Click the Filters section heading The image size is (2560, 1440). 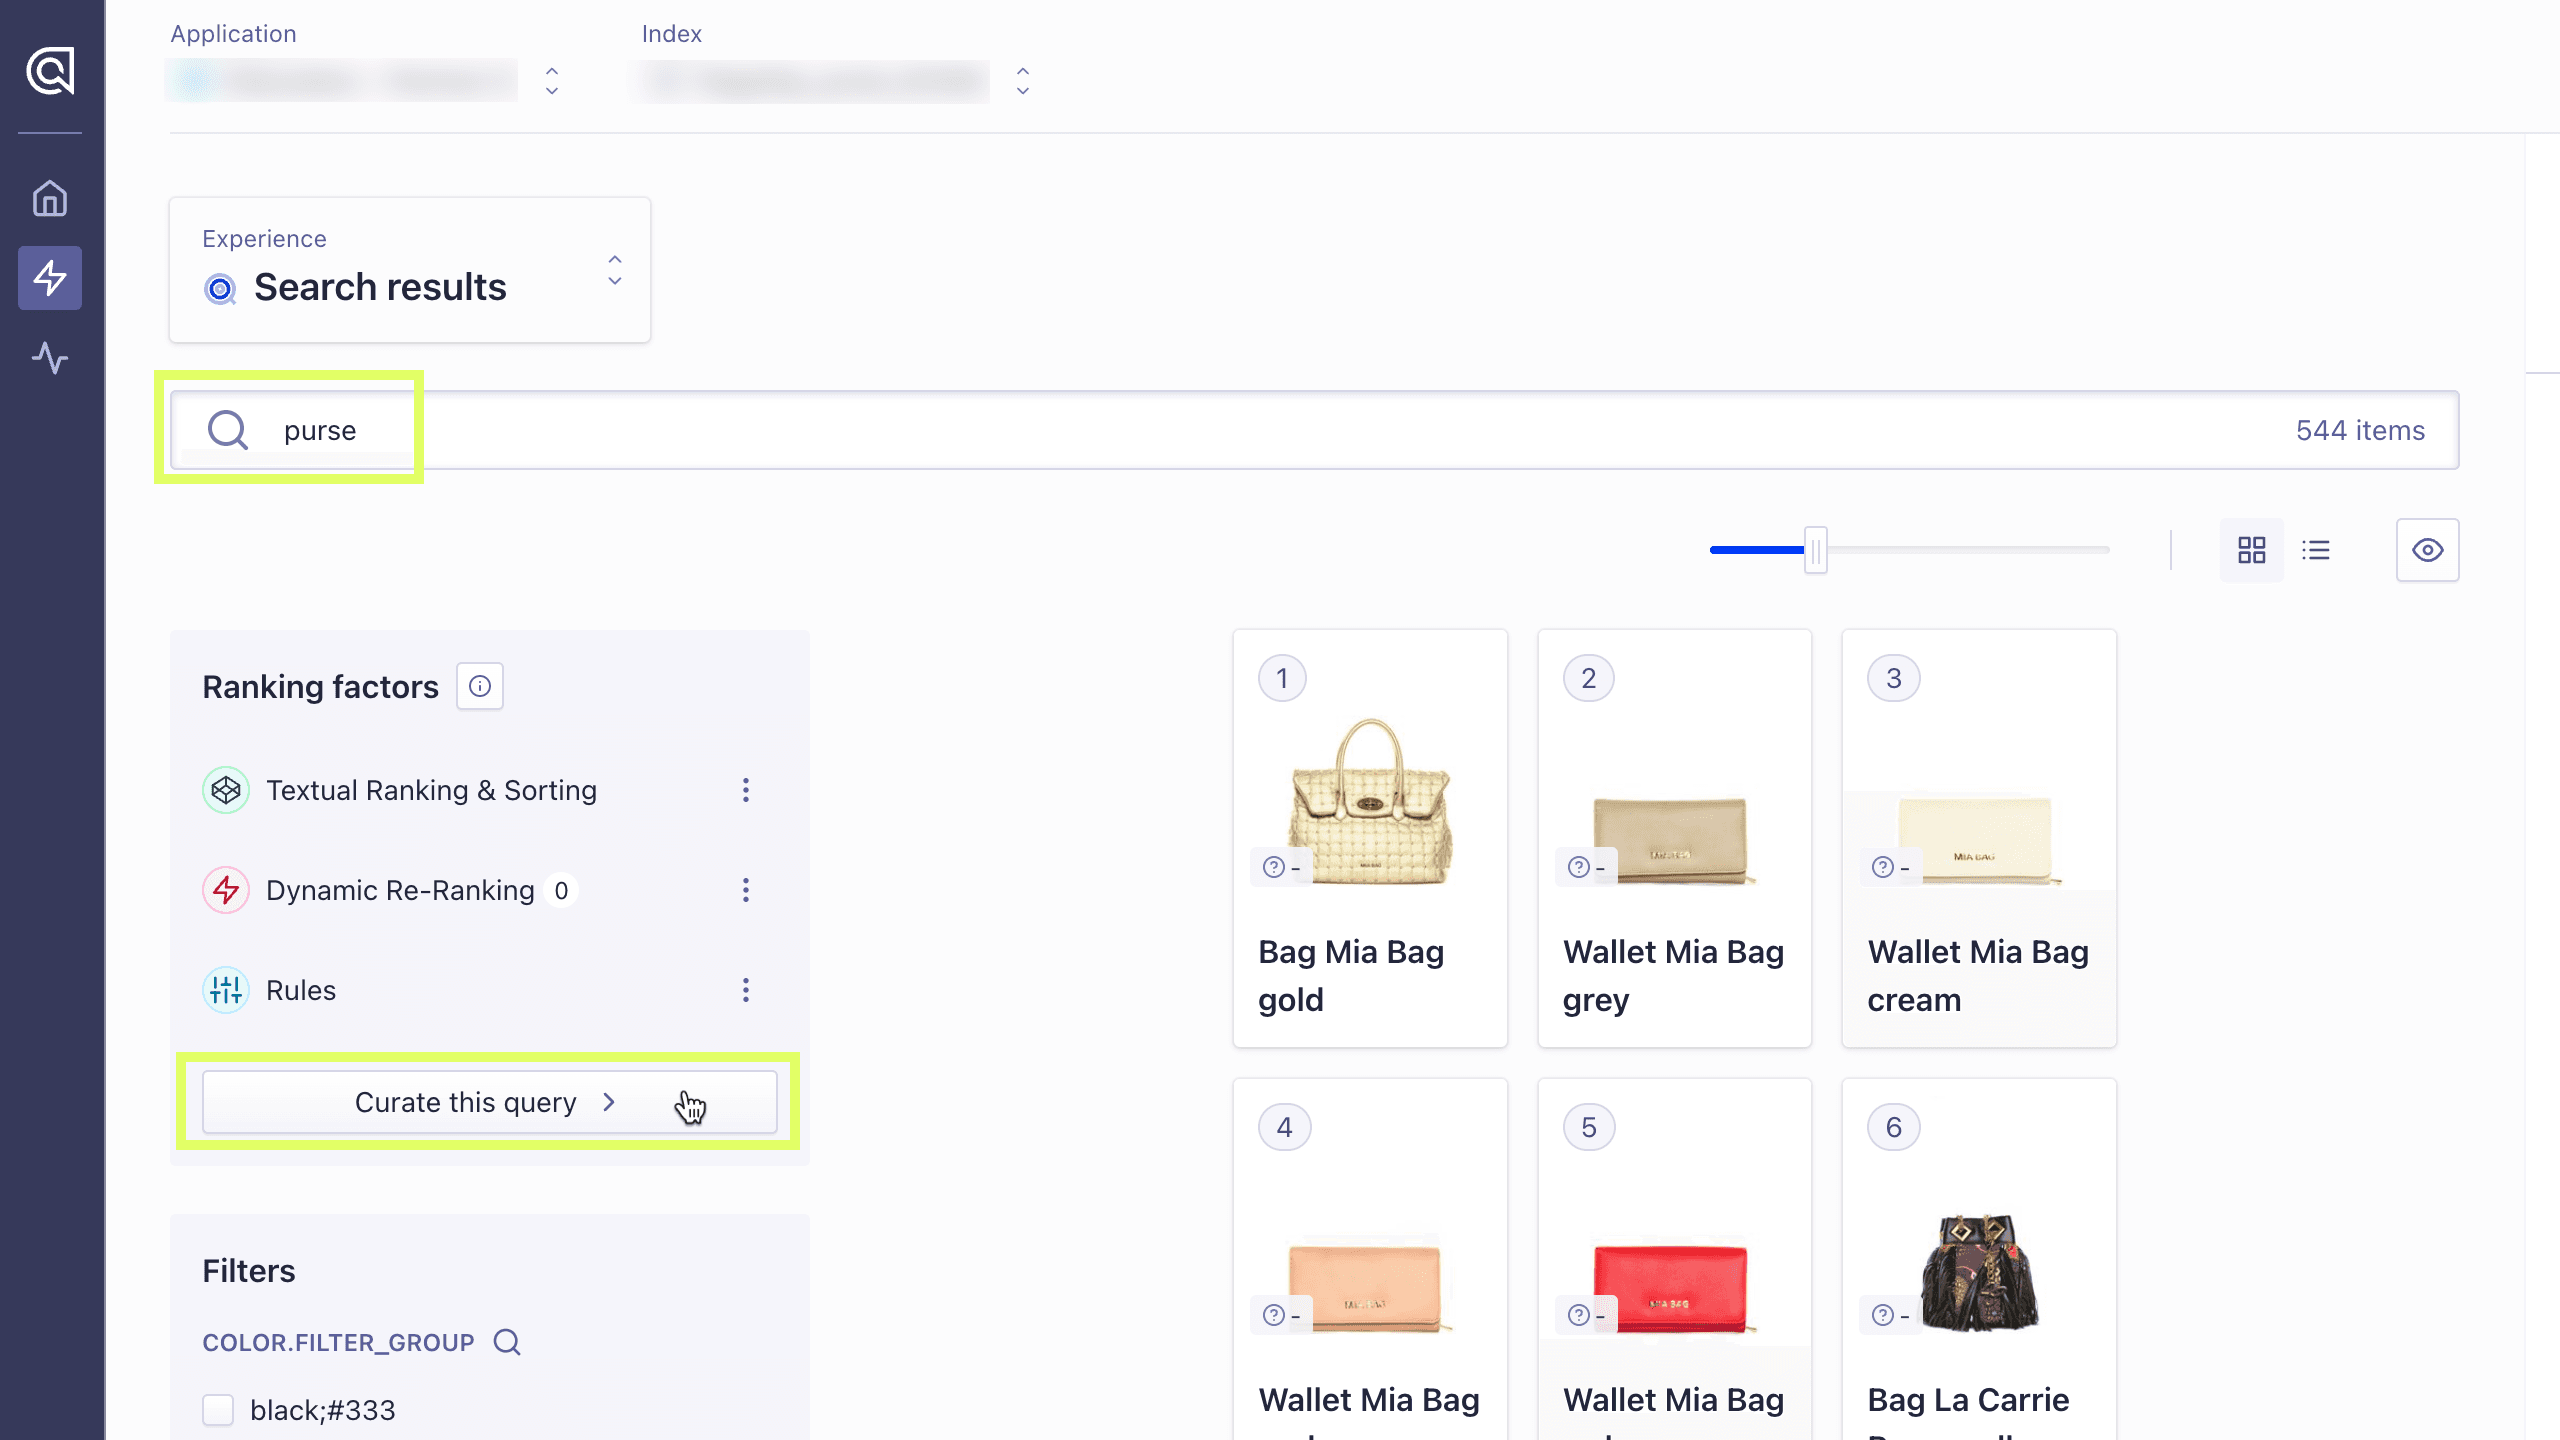click(249, 1271)
